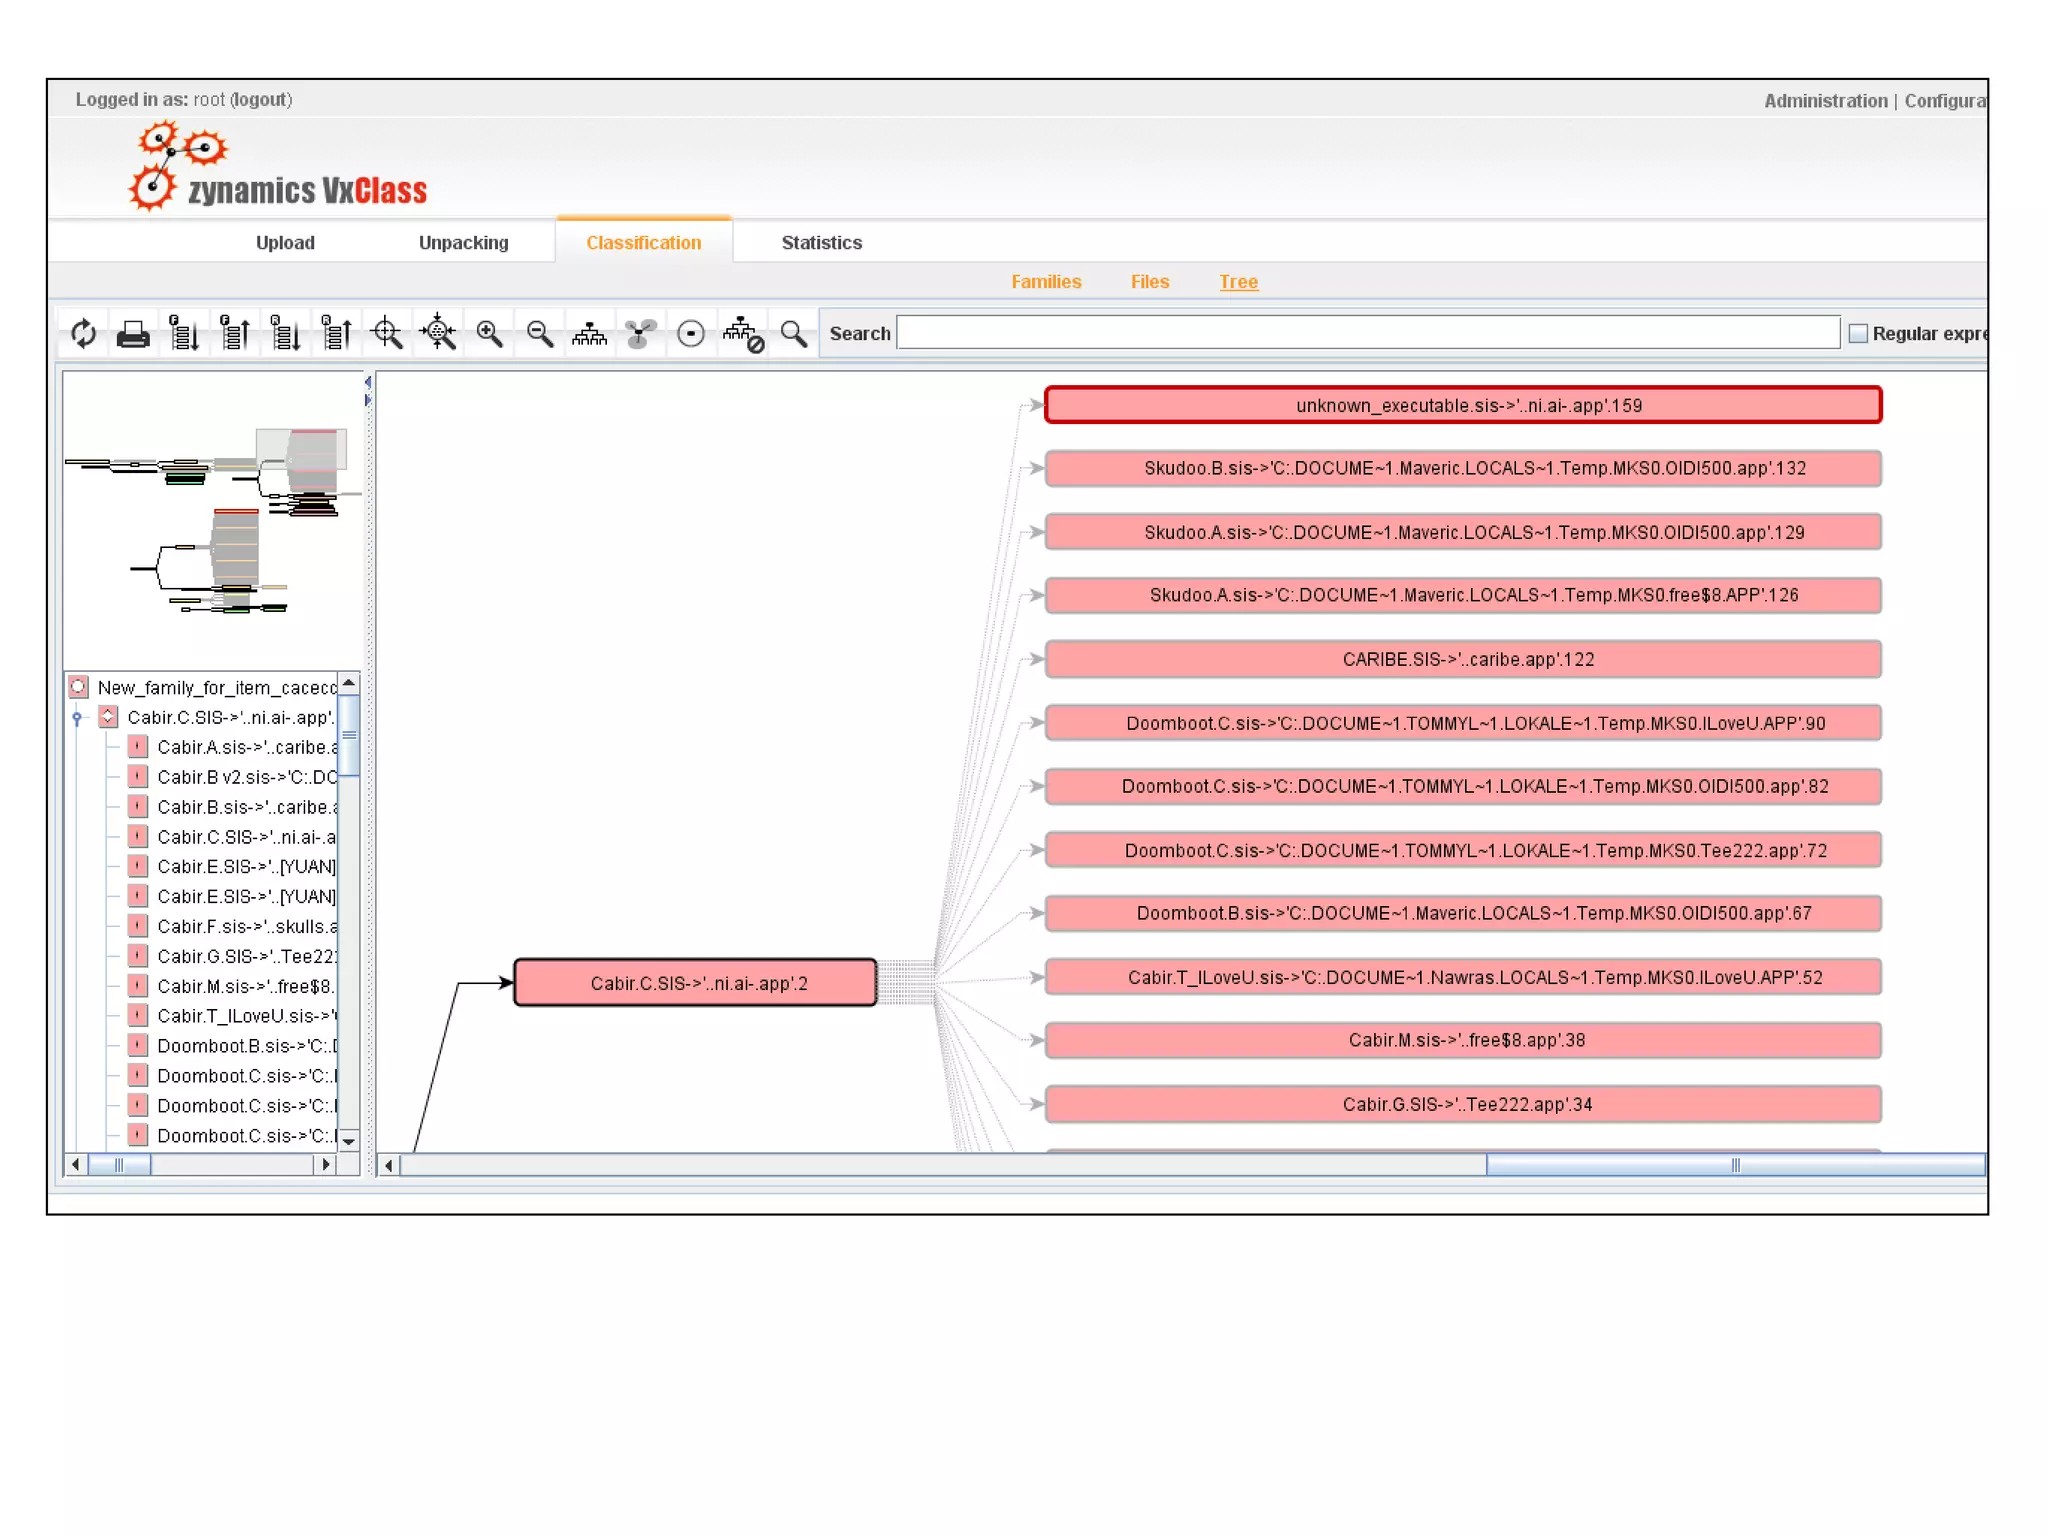
Task: Collapse the overview panel splitter arrow
Action: (x=368, y=383)
